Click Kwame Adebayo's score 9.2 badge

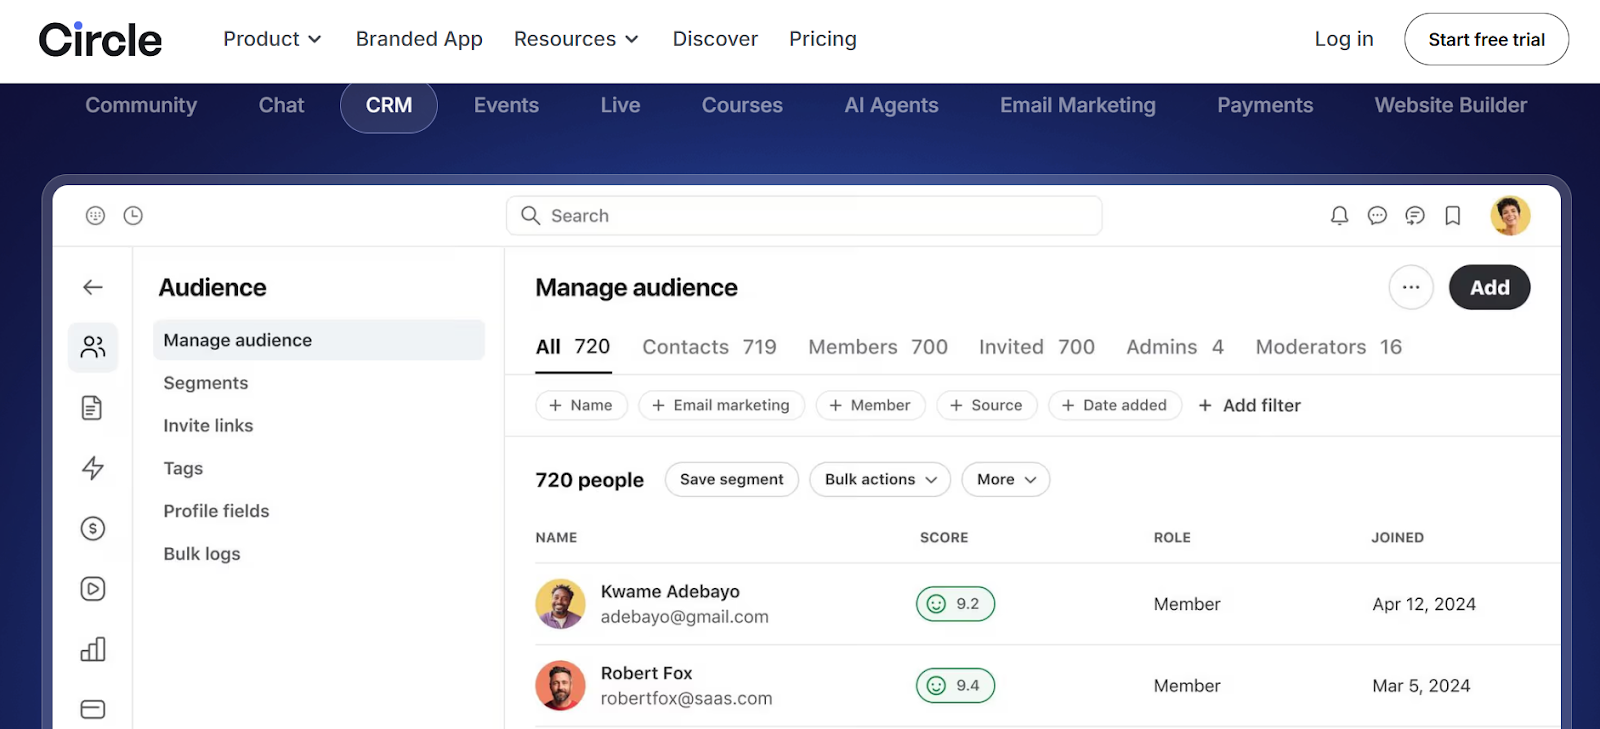point(955,604)
